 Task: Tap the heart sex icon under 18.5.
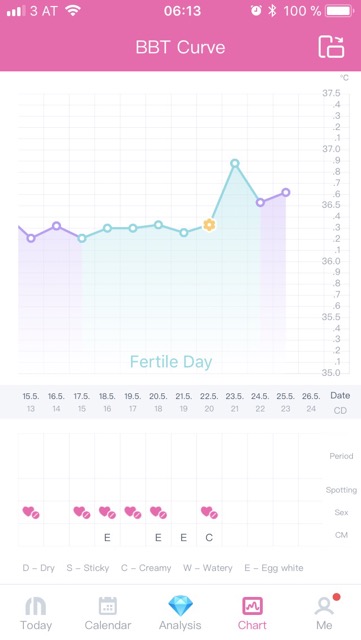(107, 512)
